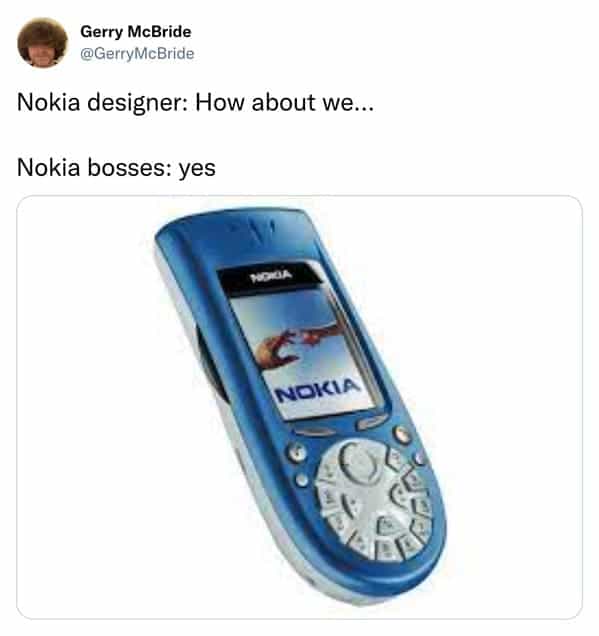Tap the small round button left of keypad

click(302, 480)
